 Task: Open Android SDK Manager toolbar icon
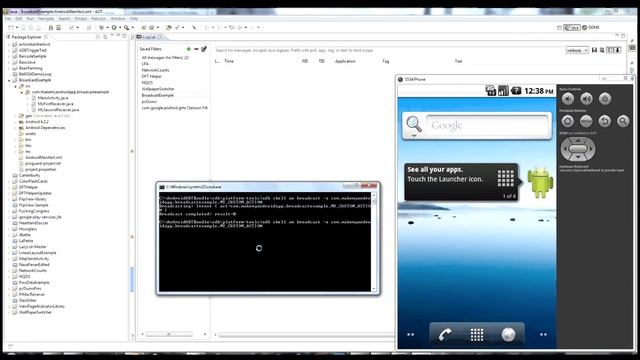[x=51, y=28]
